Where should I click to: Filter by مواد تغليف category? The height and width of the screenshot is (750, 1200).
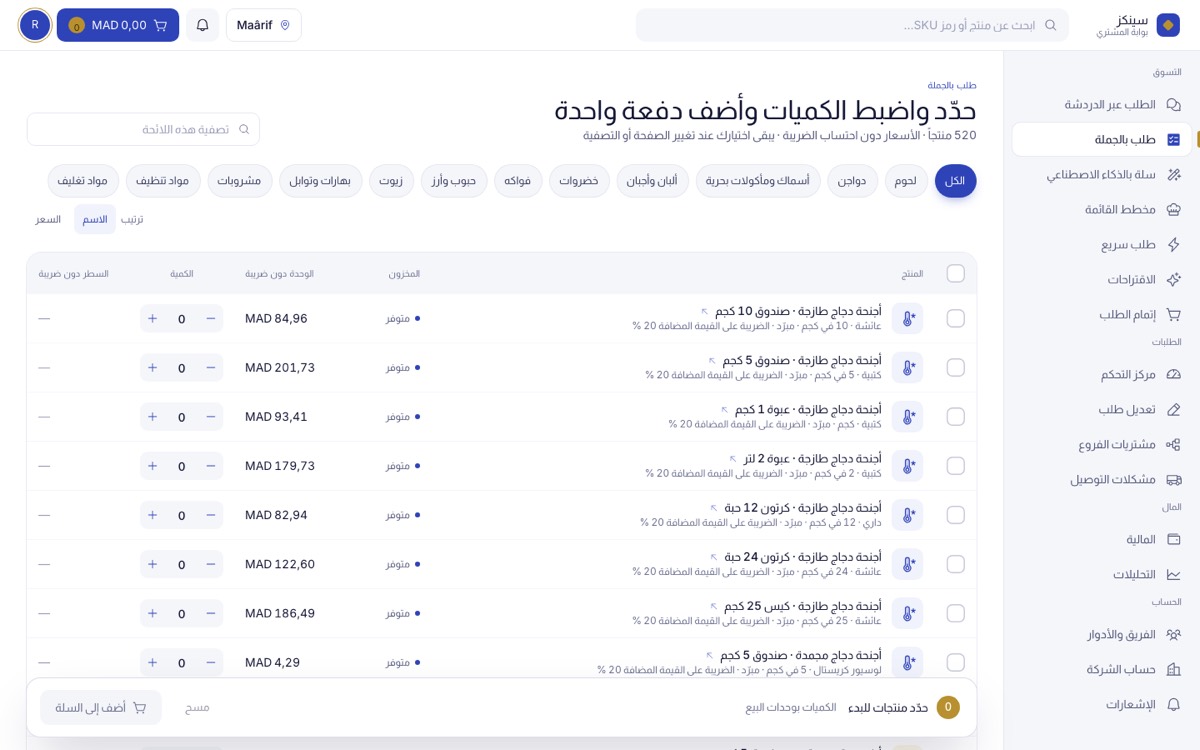tap(83, 181)
